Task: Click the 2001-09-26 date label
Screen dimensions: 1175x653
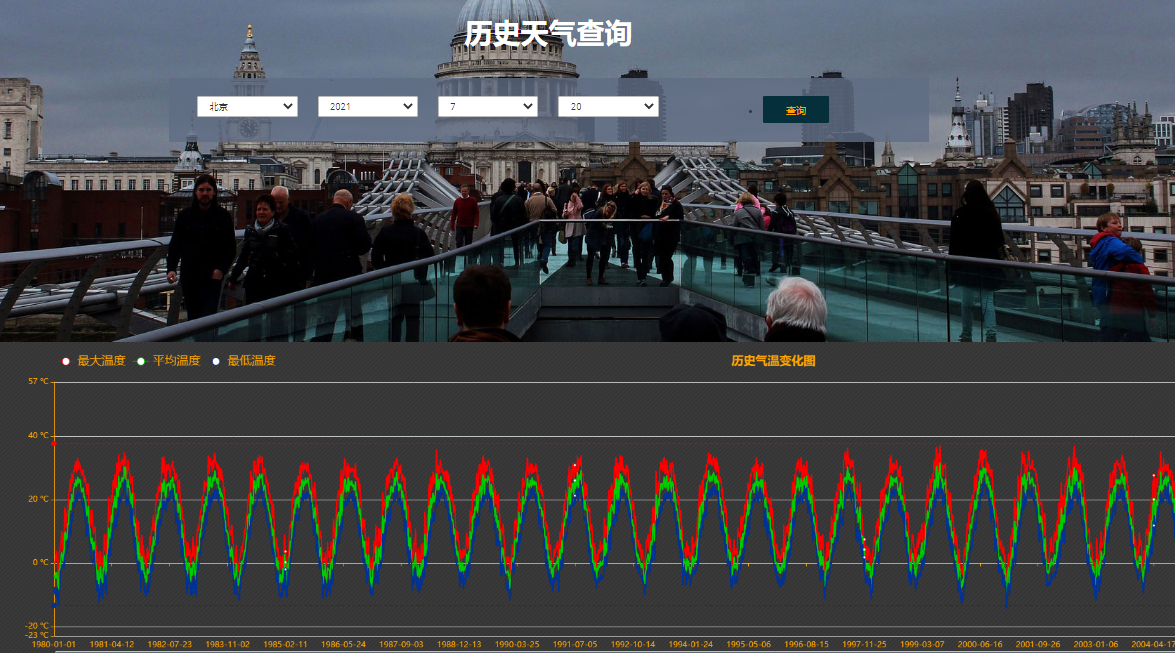Action: pos(1038,644)
